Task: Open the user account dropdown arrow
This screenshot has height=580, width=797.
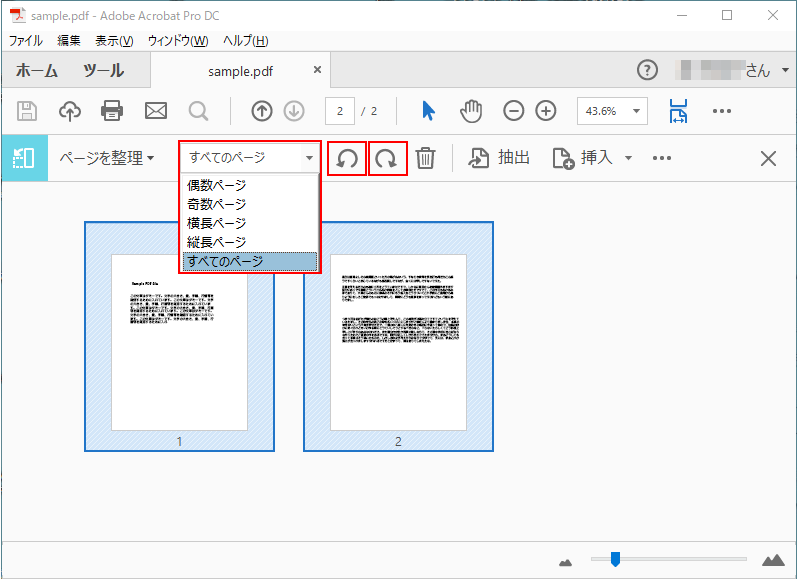Action: (785, 70)
